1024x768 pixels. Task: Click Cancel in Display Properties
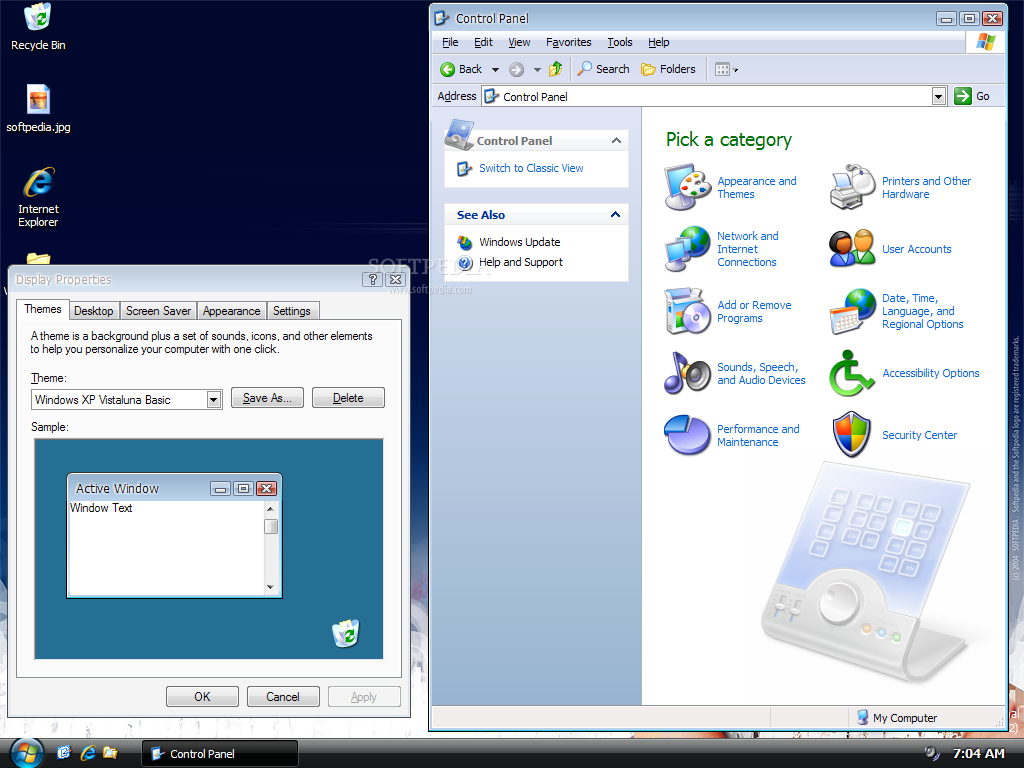(283, 697)
